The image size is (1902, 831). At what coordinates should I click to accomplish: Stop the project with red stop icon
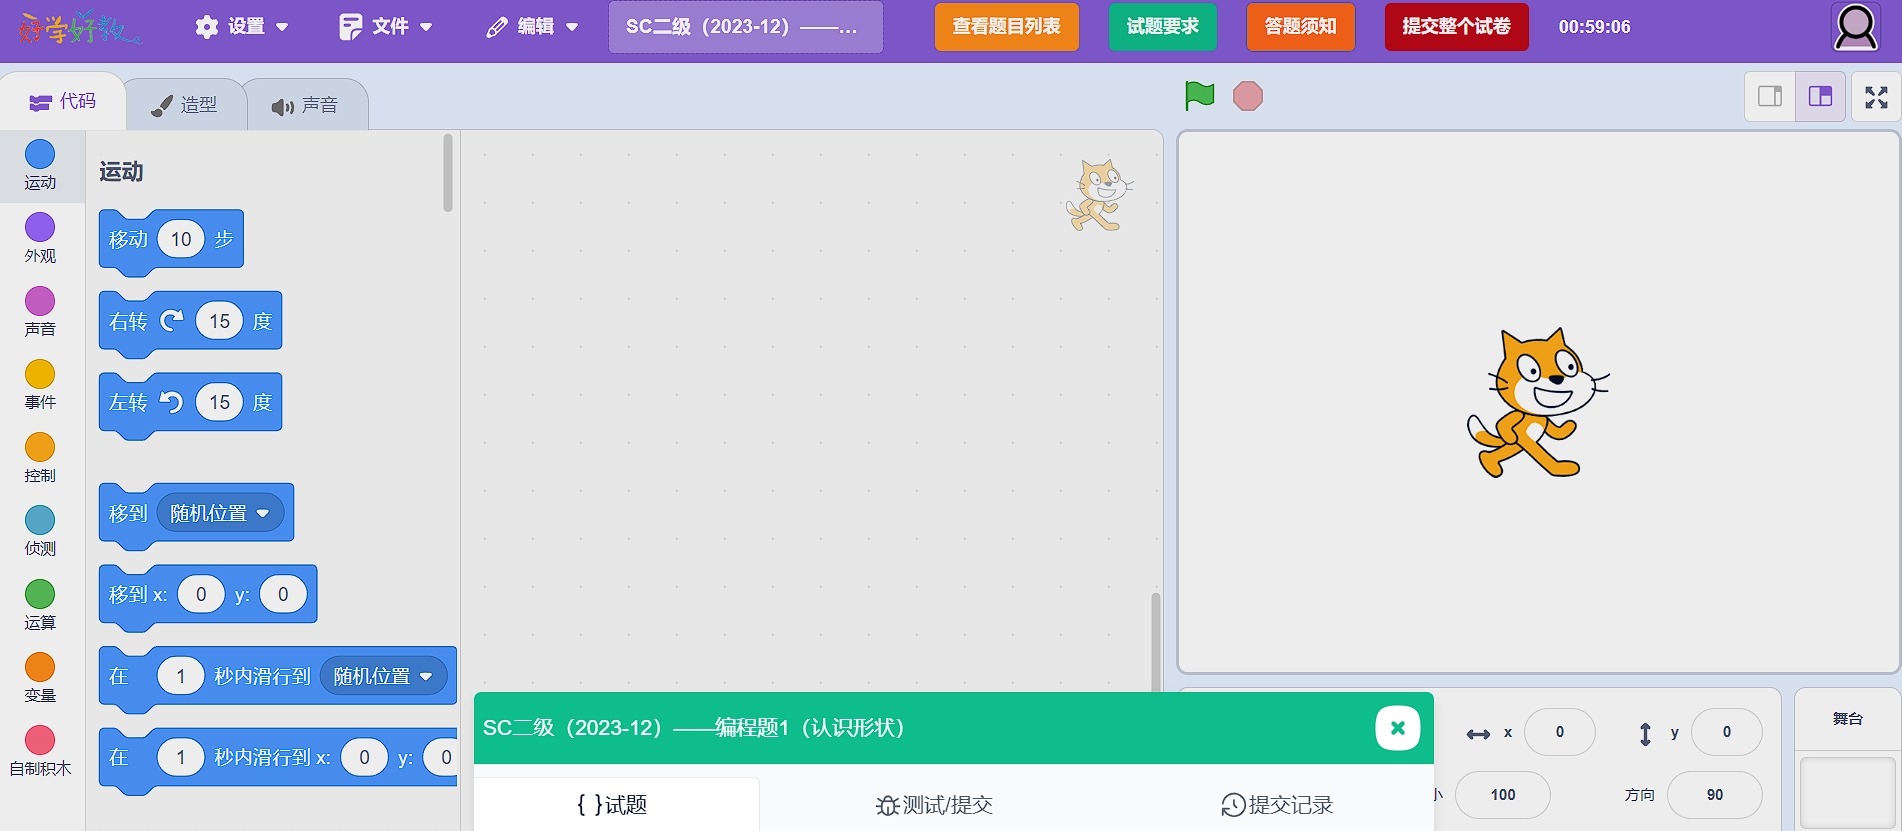tap(1248, 96)
